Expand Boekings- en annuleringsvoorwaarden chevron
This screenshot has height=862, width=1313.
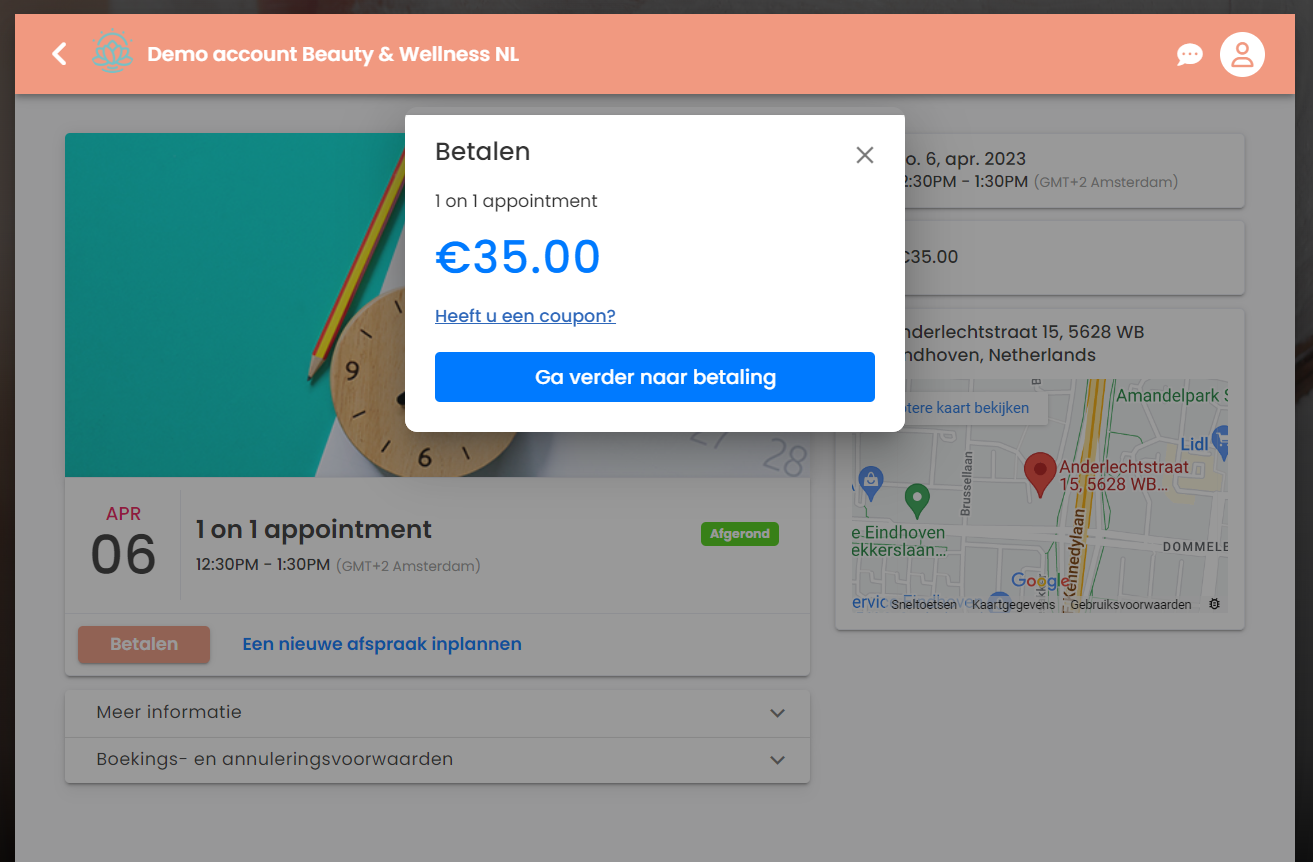pos(777,760)
